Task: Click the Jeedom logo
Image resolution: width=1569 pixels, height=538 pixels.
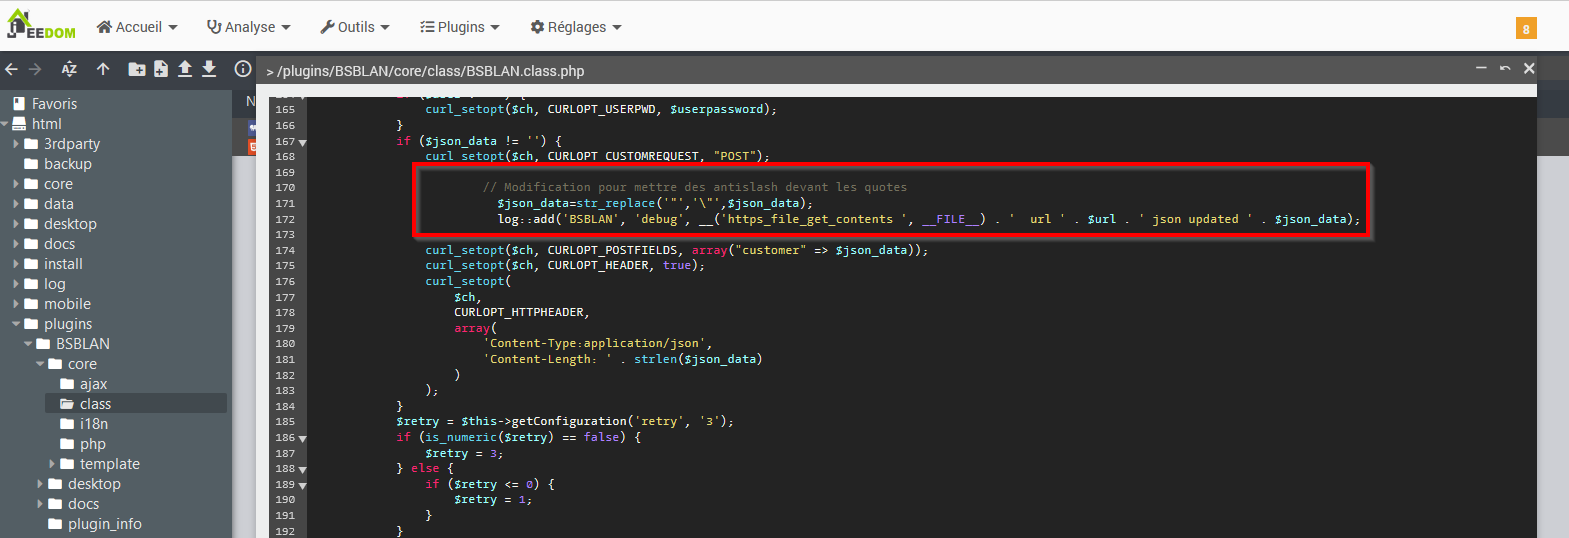Action: [x=41, y=26]
